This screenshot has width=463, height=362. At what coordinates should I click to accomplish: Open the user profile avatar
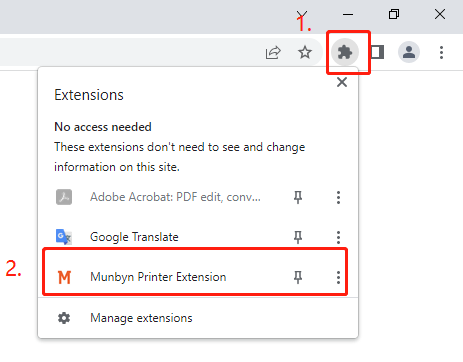(x=409, y=52)
